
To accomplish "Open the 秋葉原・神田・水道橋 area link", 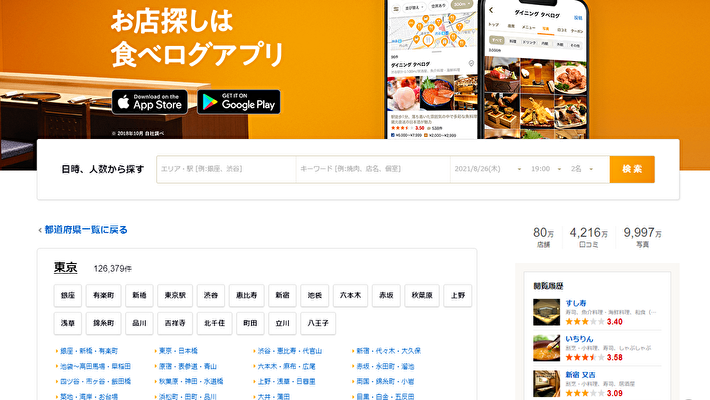I will pyautogui.click(x=191, y=382).
